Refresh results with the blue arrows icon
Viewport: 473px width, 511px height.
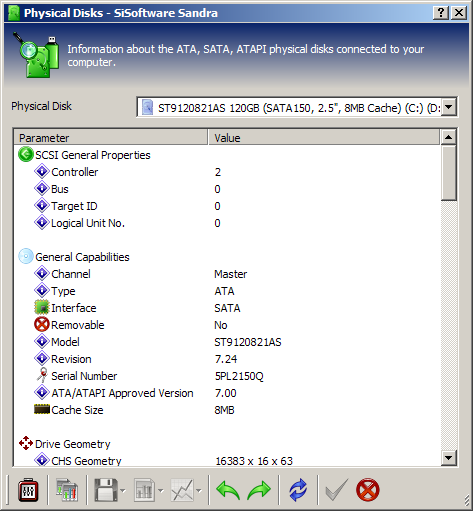point(298,490)
